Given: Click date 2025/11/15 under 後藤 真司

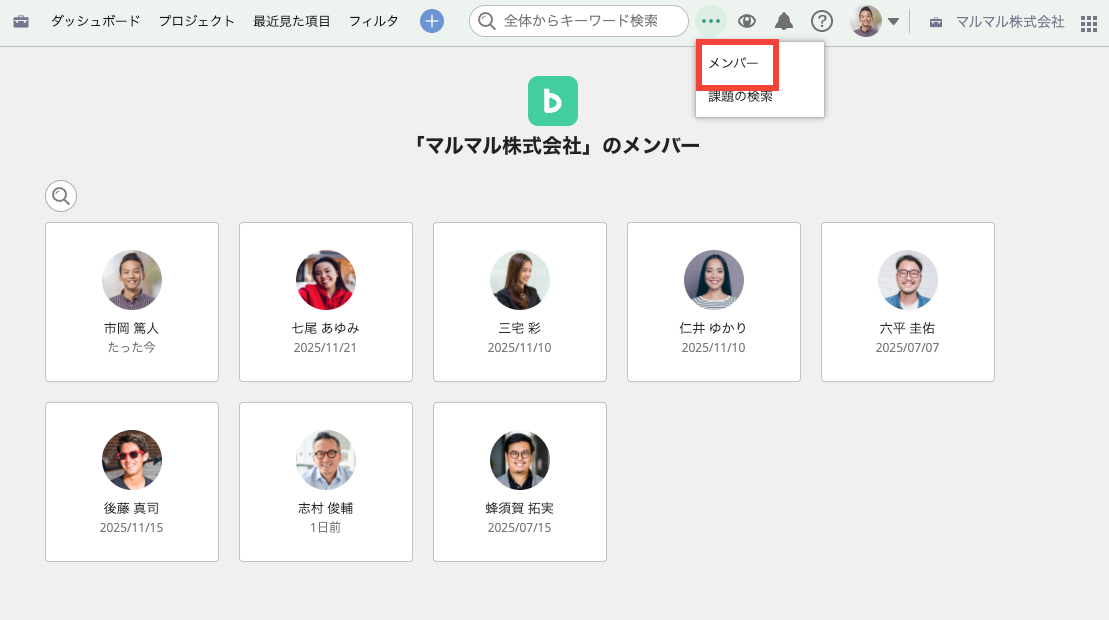Looking at the screenshot, I should (x=132, y=527).
